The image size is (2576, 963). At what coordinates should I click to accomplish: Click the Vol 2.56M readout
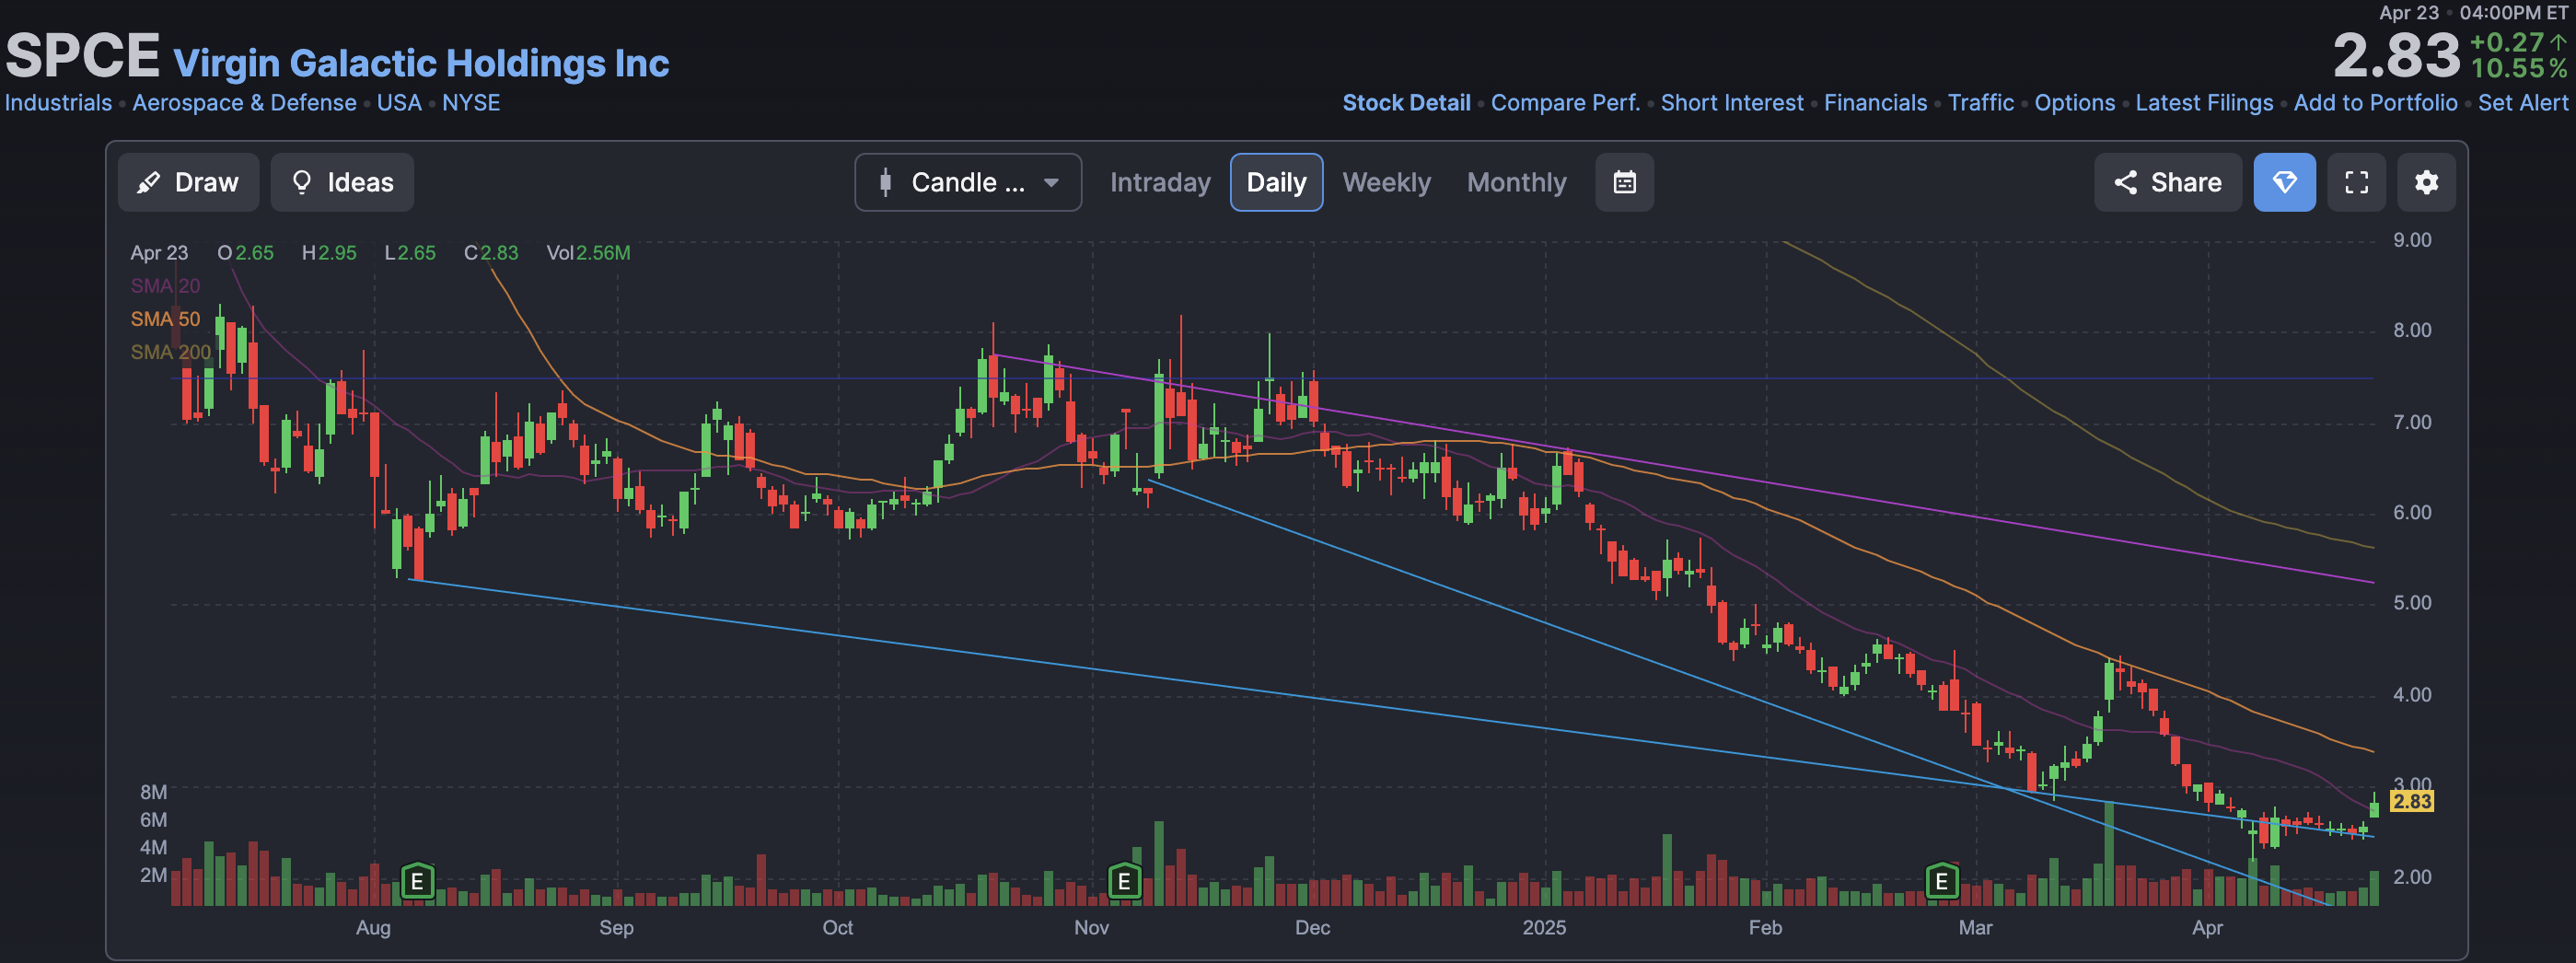pyautogui.click(x=588, y=253)
